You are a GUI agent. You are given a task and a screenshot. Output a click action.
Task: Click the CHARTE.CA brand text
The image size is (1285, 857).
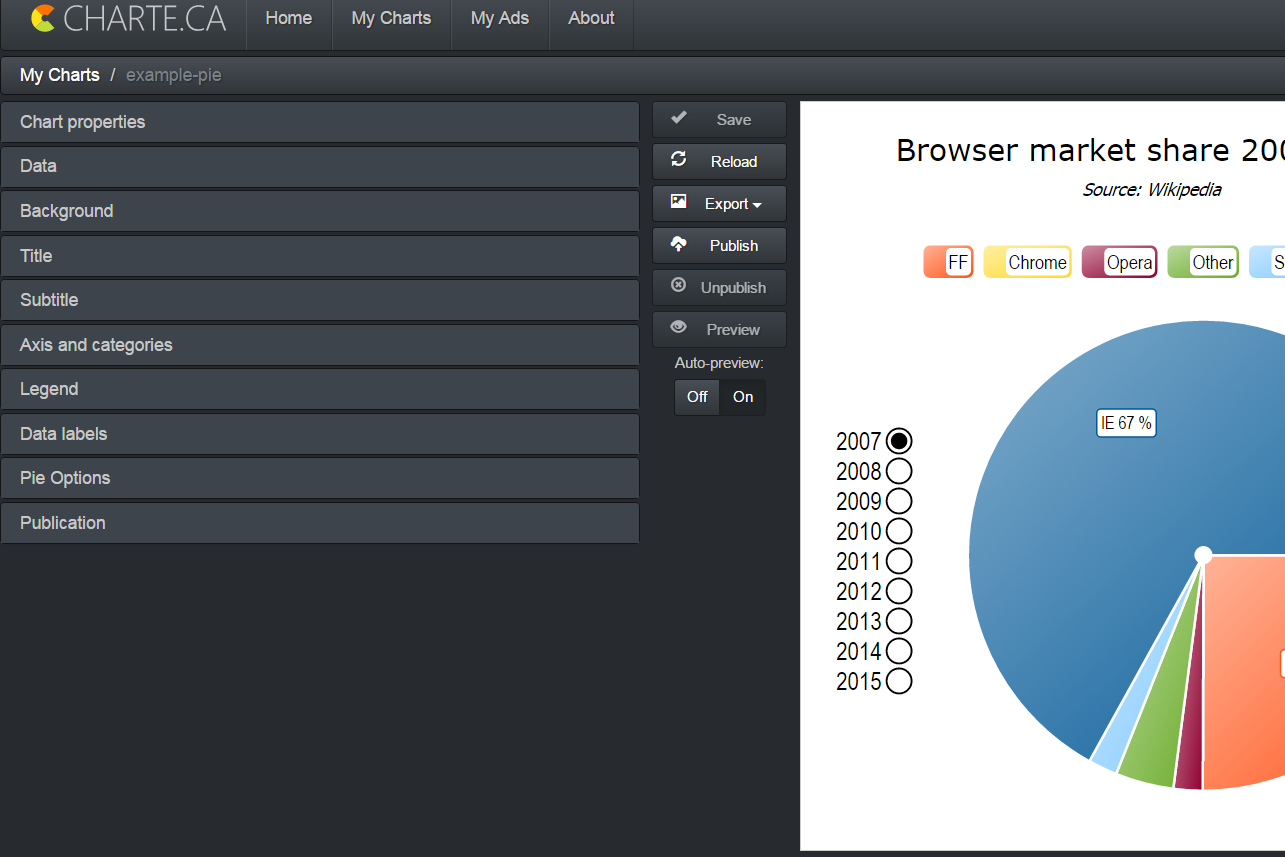[145, 18]
